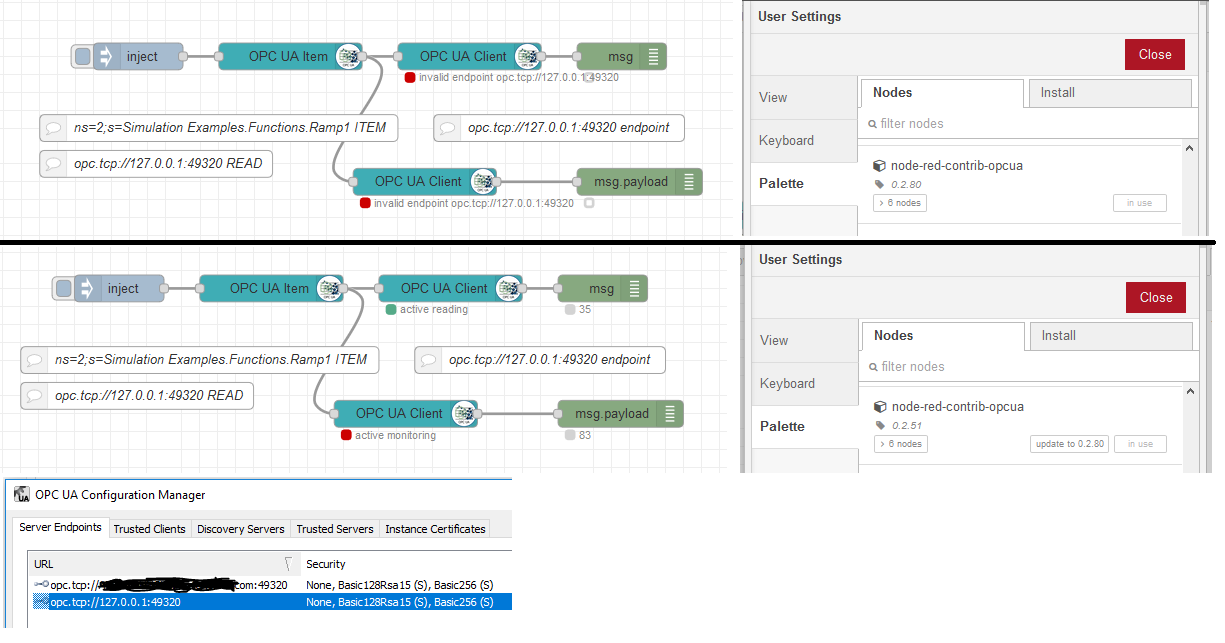Click the globe icon on the top OPC UA Client node
Image resolution: width=1225 pixels, height=643 pixels.
click(x=525, y=57)
